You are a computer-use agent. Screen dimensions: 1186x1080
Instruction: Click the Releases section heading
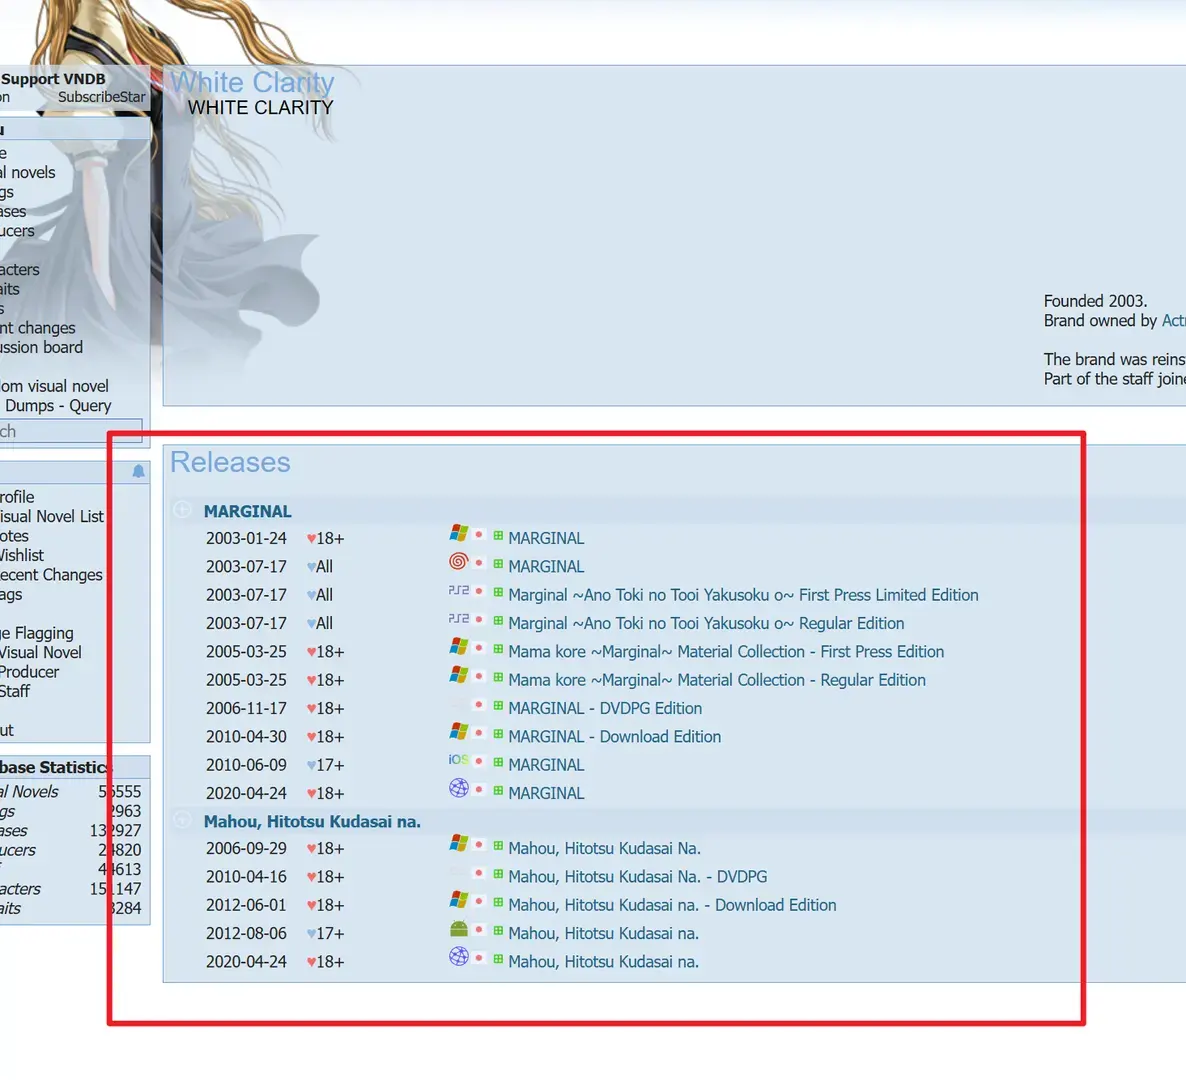230,462
